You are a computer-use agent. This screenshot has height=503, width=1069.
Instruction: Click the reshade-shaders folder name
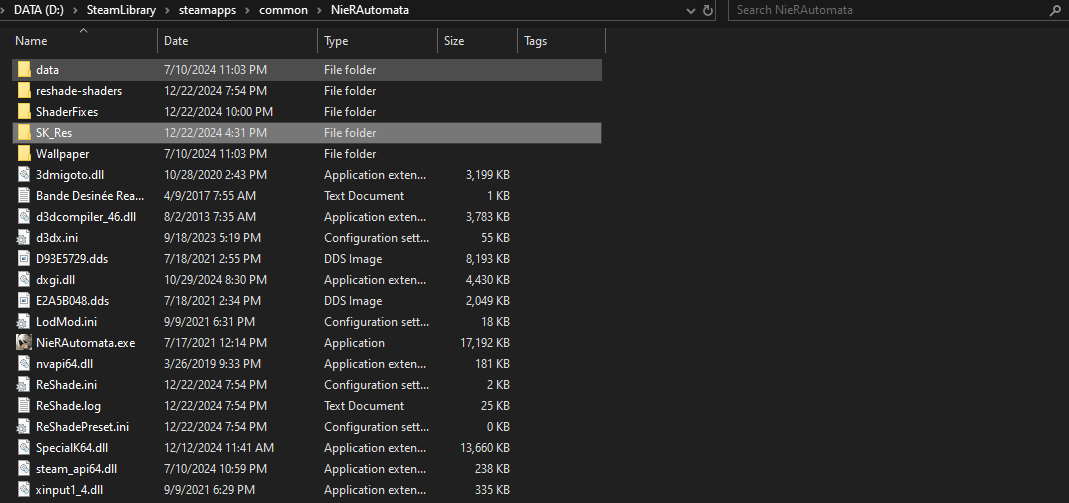click(79, 91)
